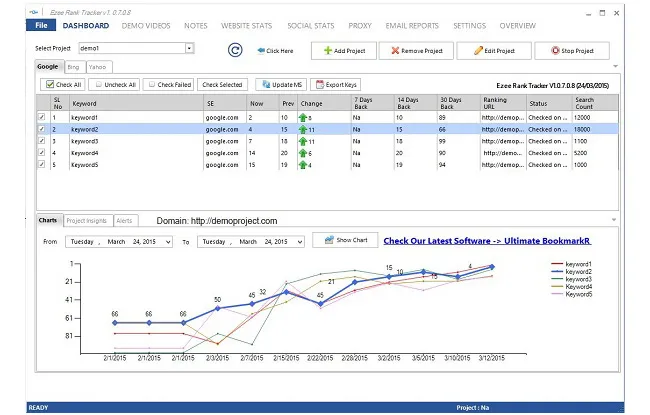Click the Stop Project icon
This screenshot has width=650, height=415.
[555, 50]
